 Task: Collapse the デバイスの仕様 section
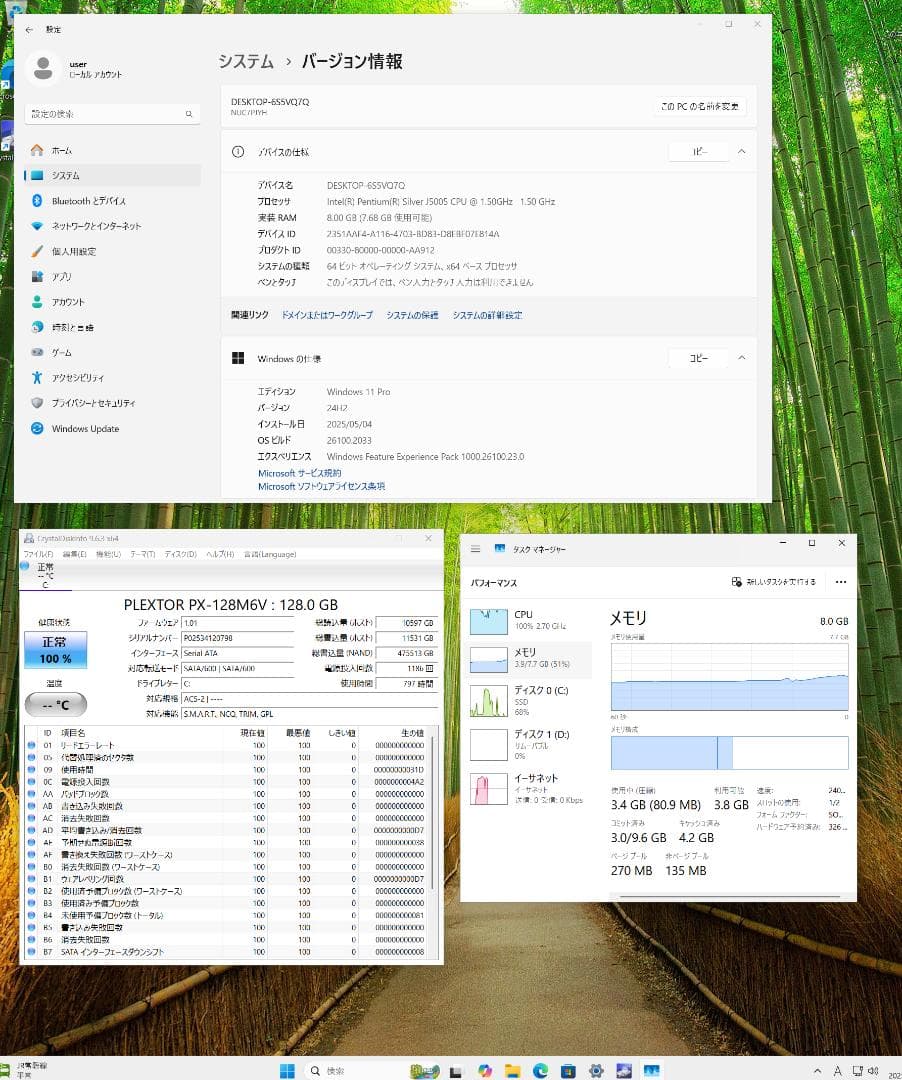(x=741, y=151)
